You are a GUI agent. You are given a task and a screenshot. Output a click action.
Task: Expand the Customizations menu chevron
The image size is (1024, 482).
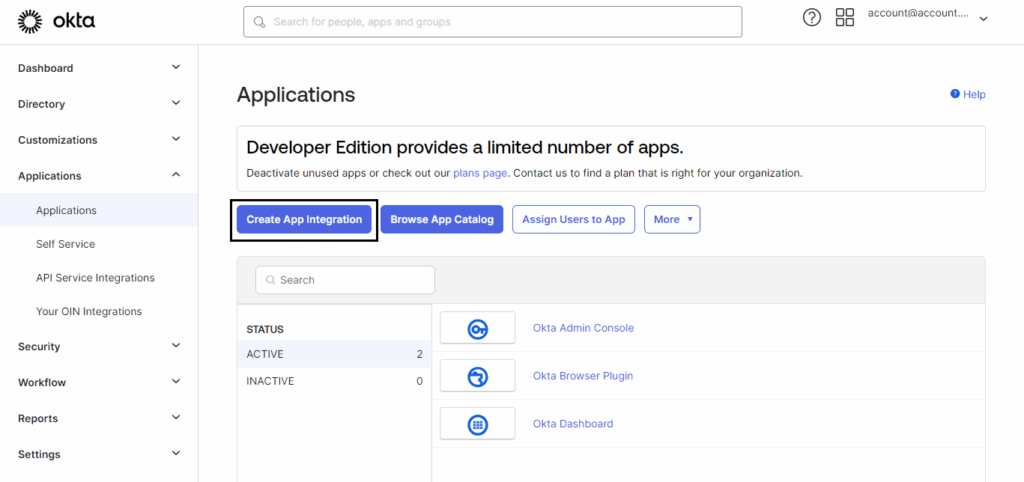[x=176, y=138]
